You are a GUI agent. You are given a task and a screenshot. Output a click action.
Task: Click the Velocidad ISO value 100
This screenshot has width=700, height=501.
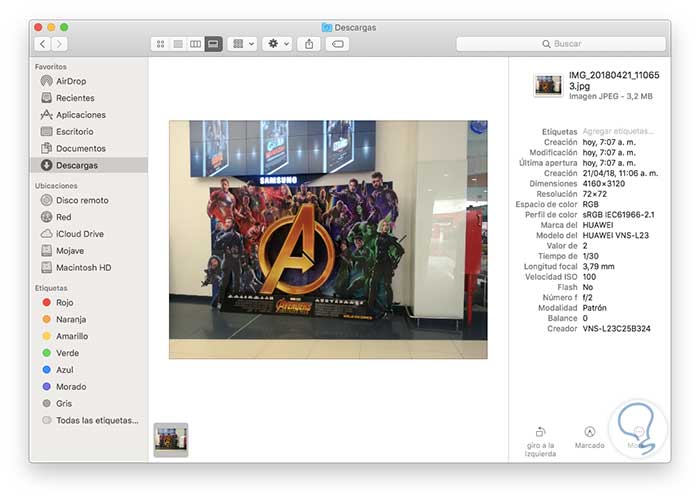pos(589,277)
